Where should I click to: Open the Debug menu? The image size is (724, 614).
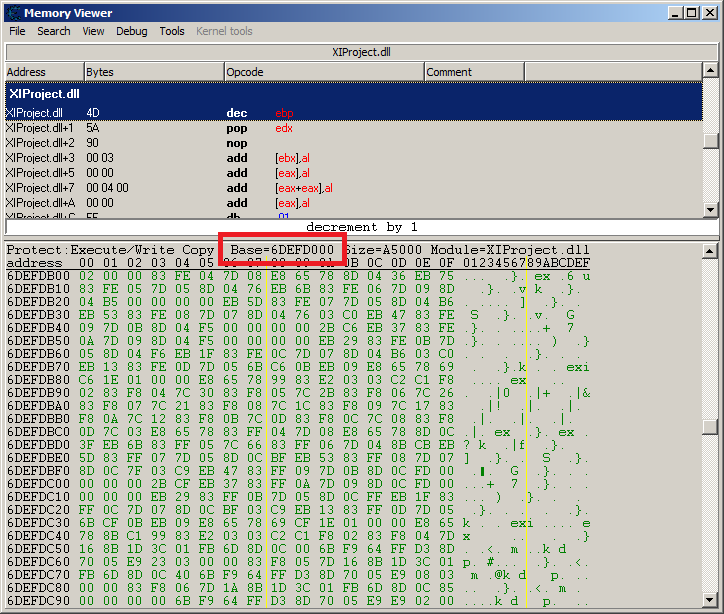click(131, 31)
